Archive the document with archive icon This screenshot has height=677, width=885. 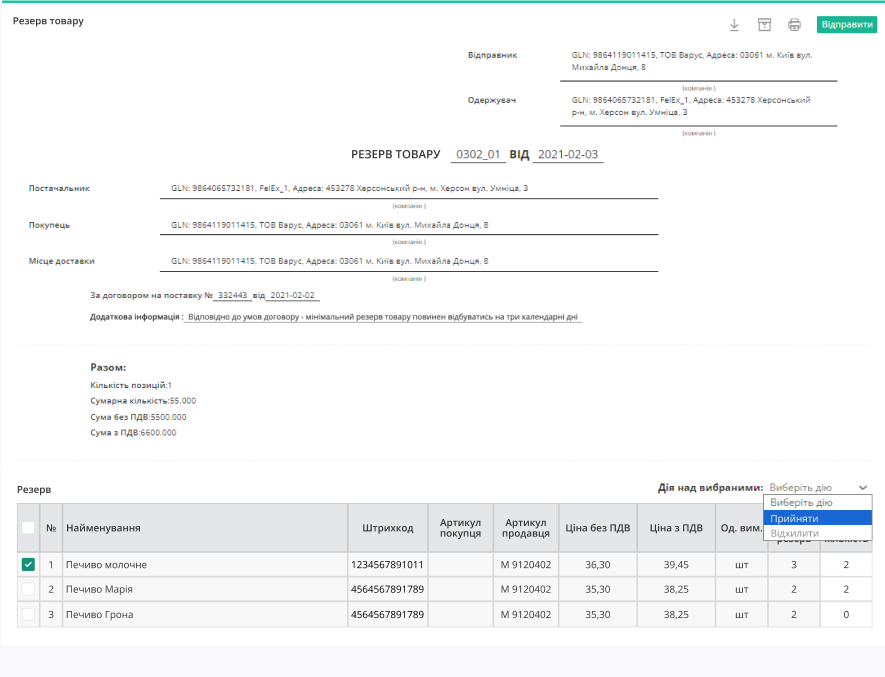764,25
